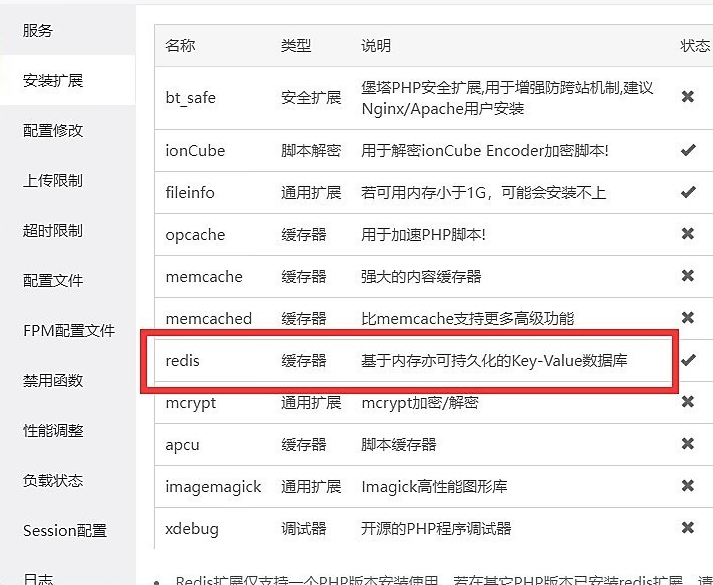Select the xdebug extension name
Viewport: 713px width, 585px height.
click(x=192, y=529)
